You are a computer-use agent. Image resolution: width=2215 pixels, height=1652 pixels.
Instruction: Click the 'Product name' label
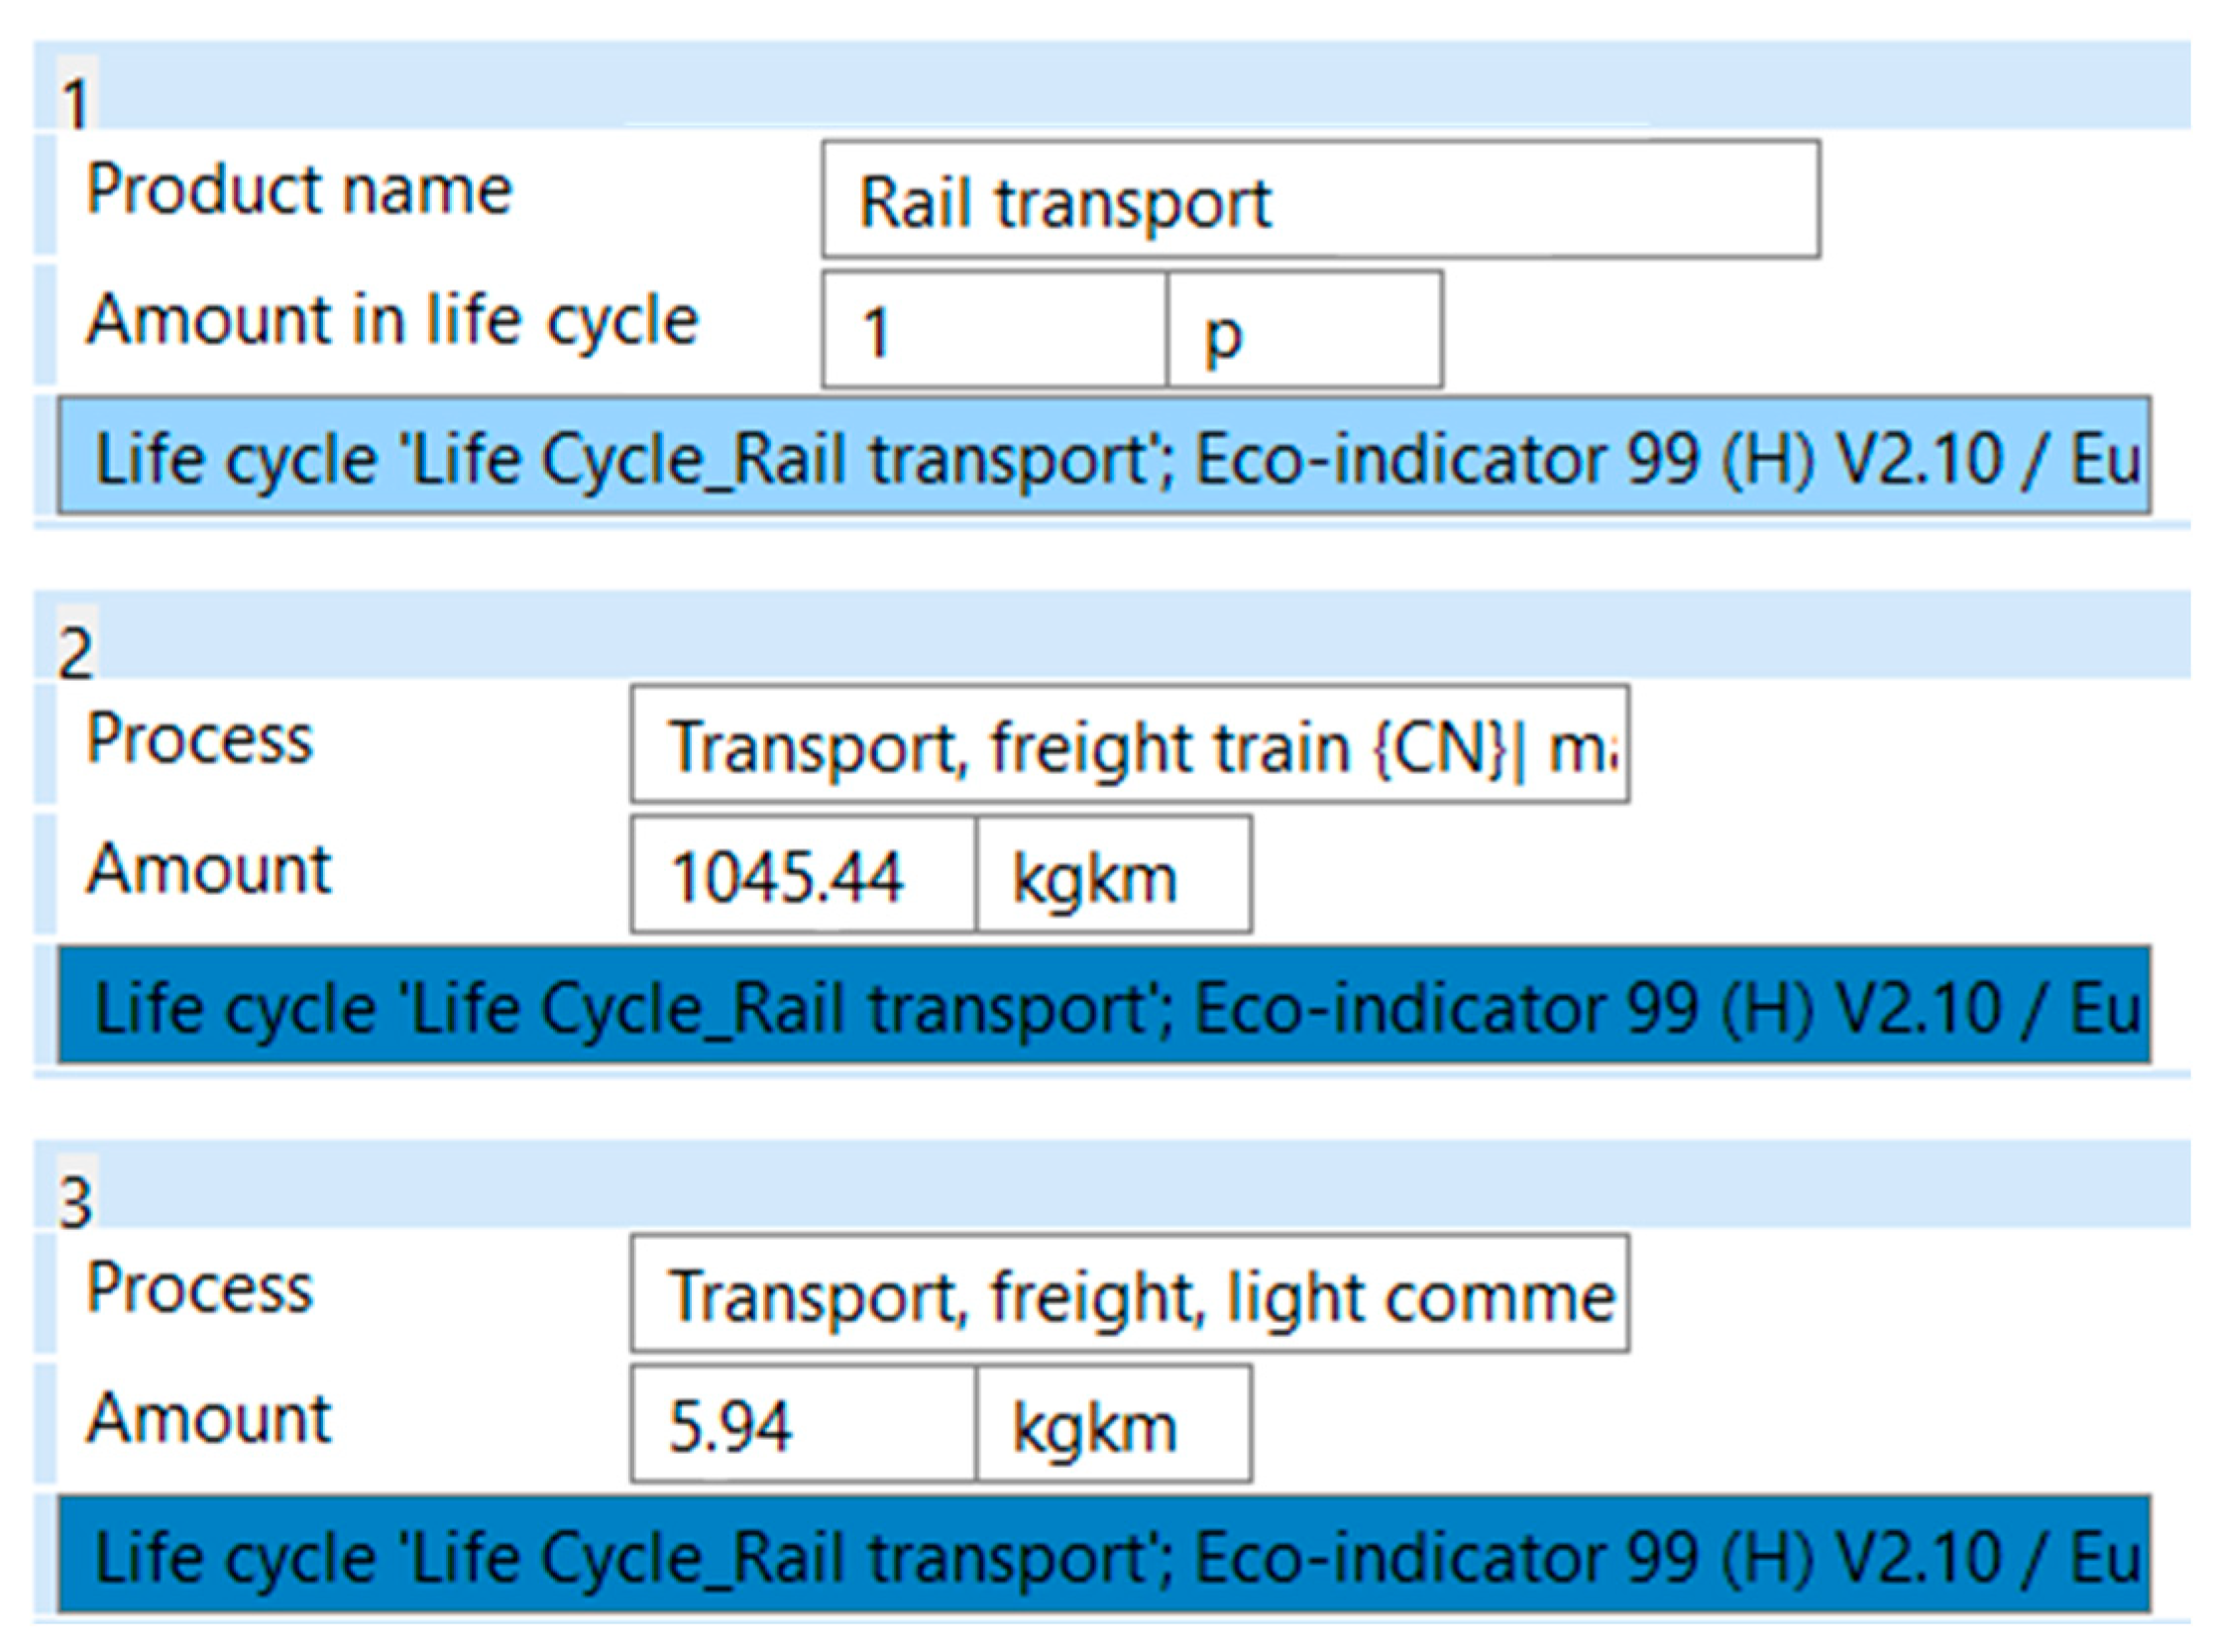pos(299,189)
